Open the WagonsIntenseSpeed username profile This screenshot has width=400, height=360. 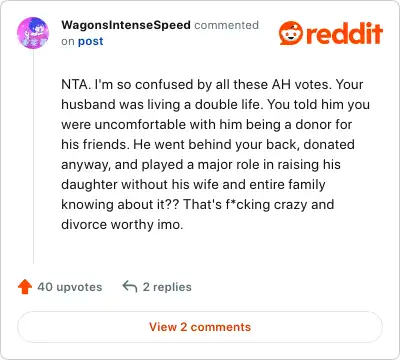pos(126,25)
